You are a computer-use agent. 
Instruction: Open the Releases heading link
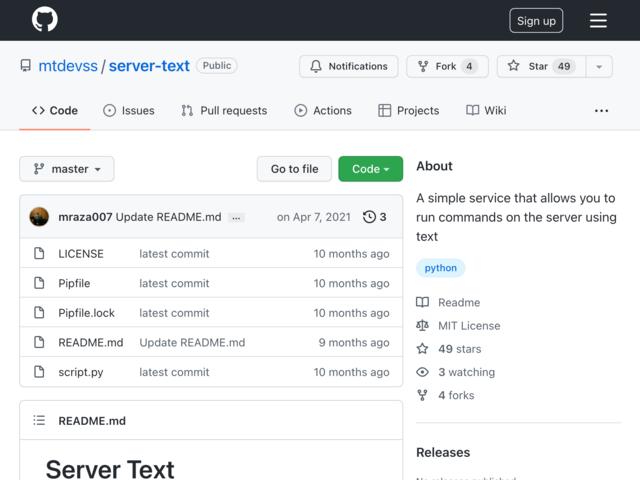coord(443,452)
